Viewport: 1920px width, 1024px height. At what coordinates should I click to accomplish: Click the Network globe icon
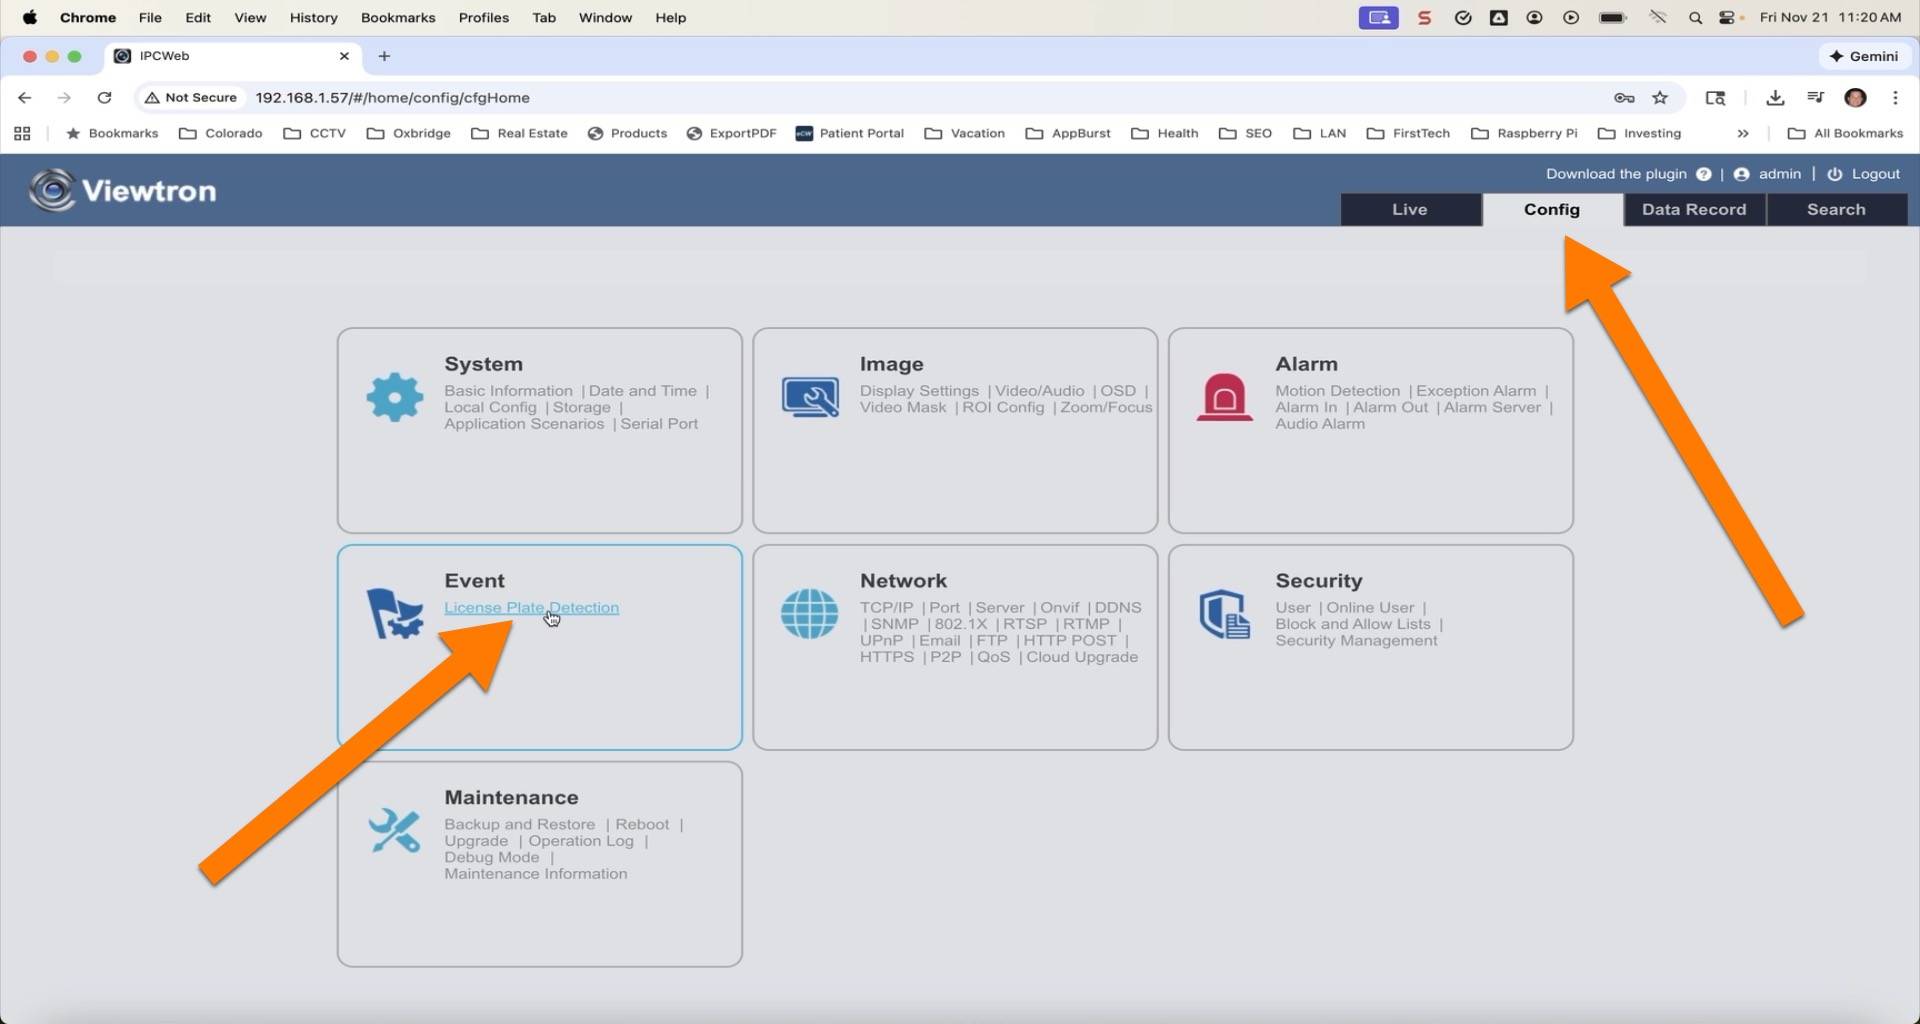[809, 613]
